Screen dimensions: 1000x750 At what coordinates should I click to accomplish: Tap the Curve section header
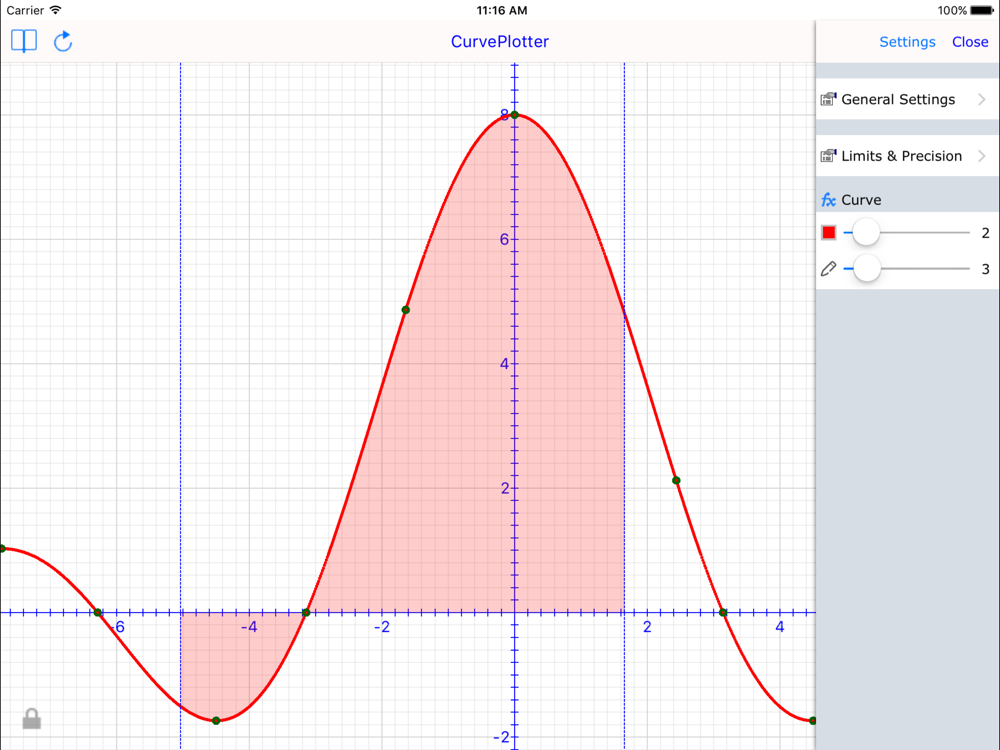(x=908, y=200)
